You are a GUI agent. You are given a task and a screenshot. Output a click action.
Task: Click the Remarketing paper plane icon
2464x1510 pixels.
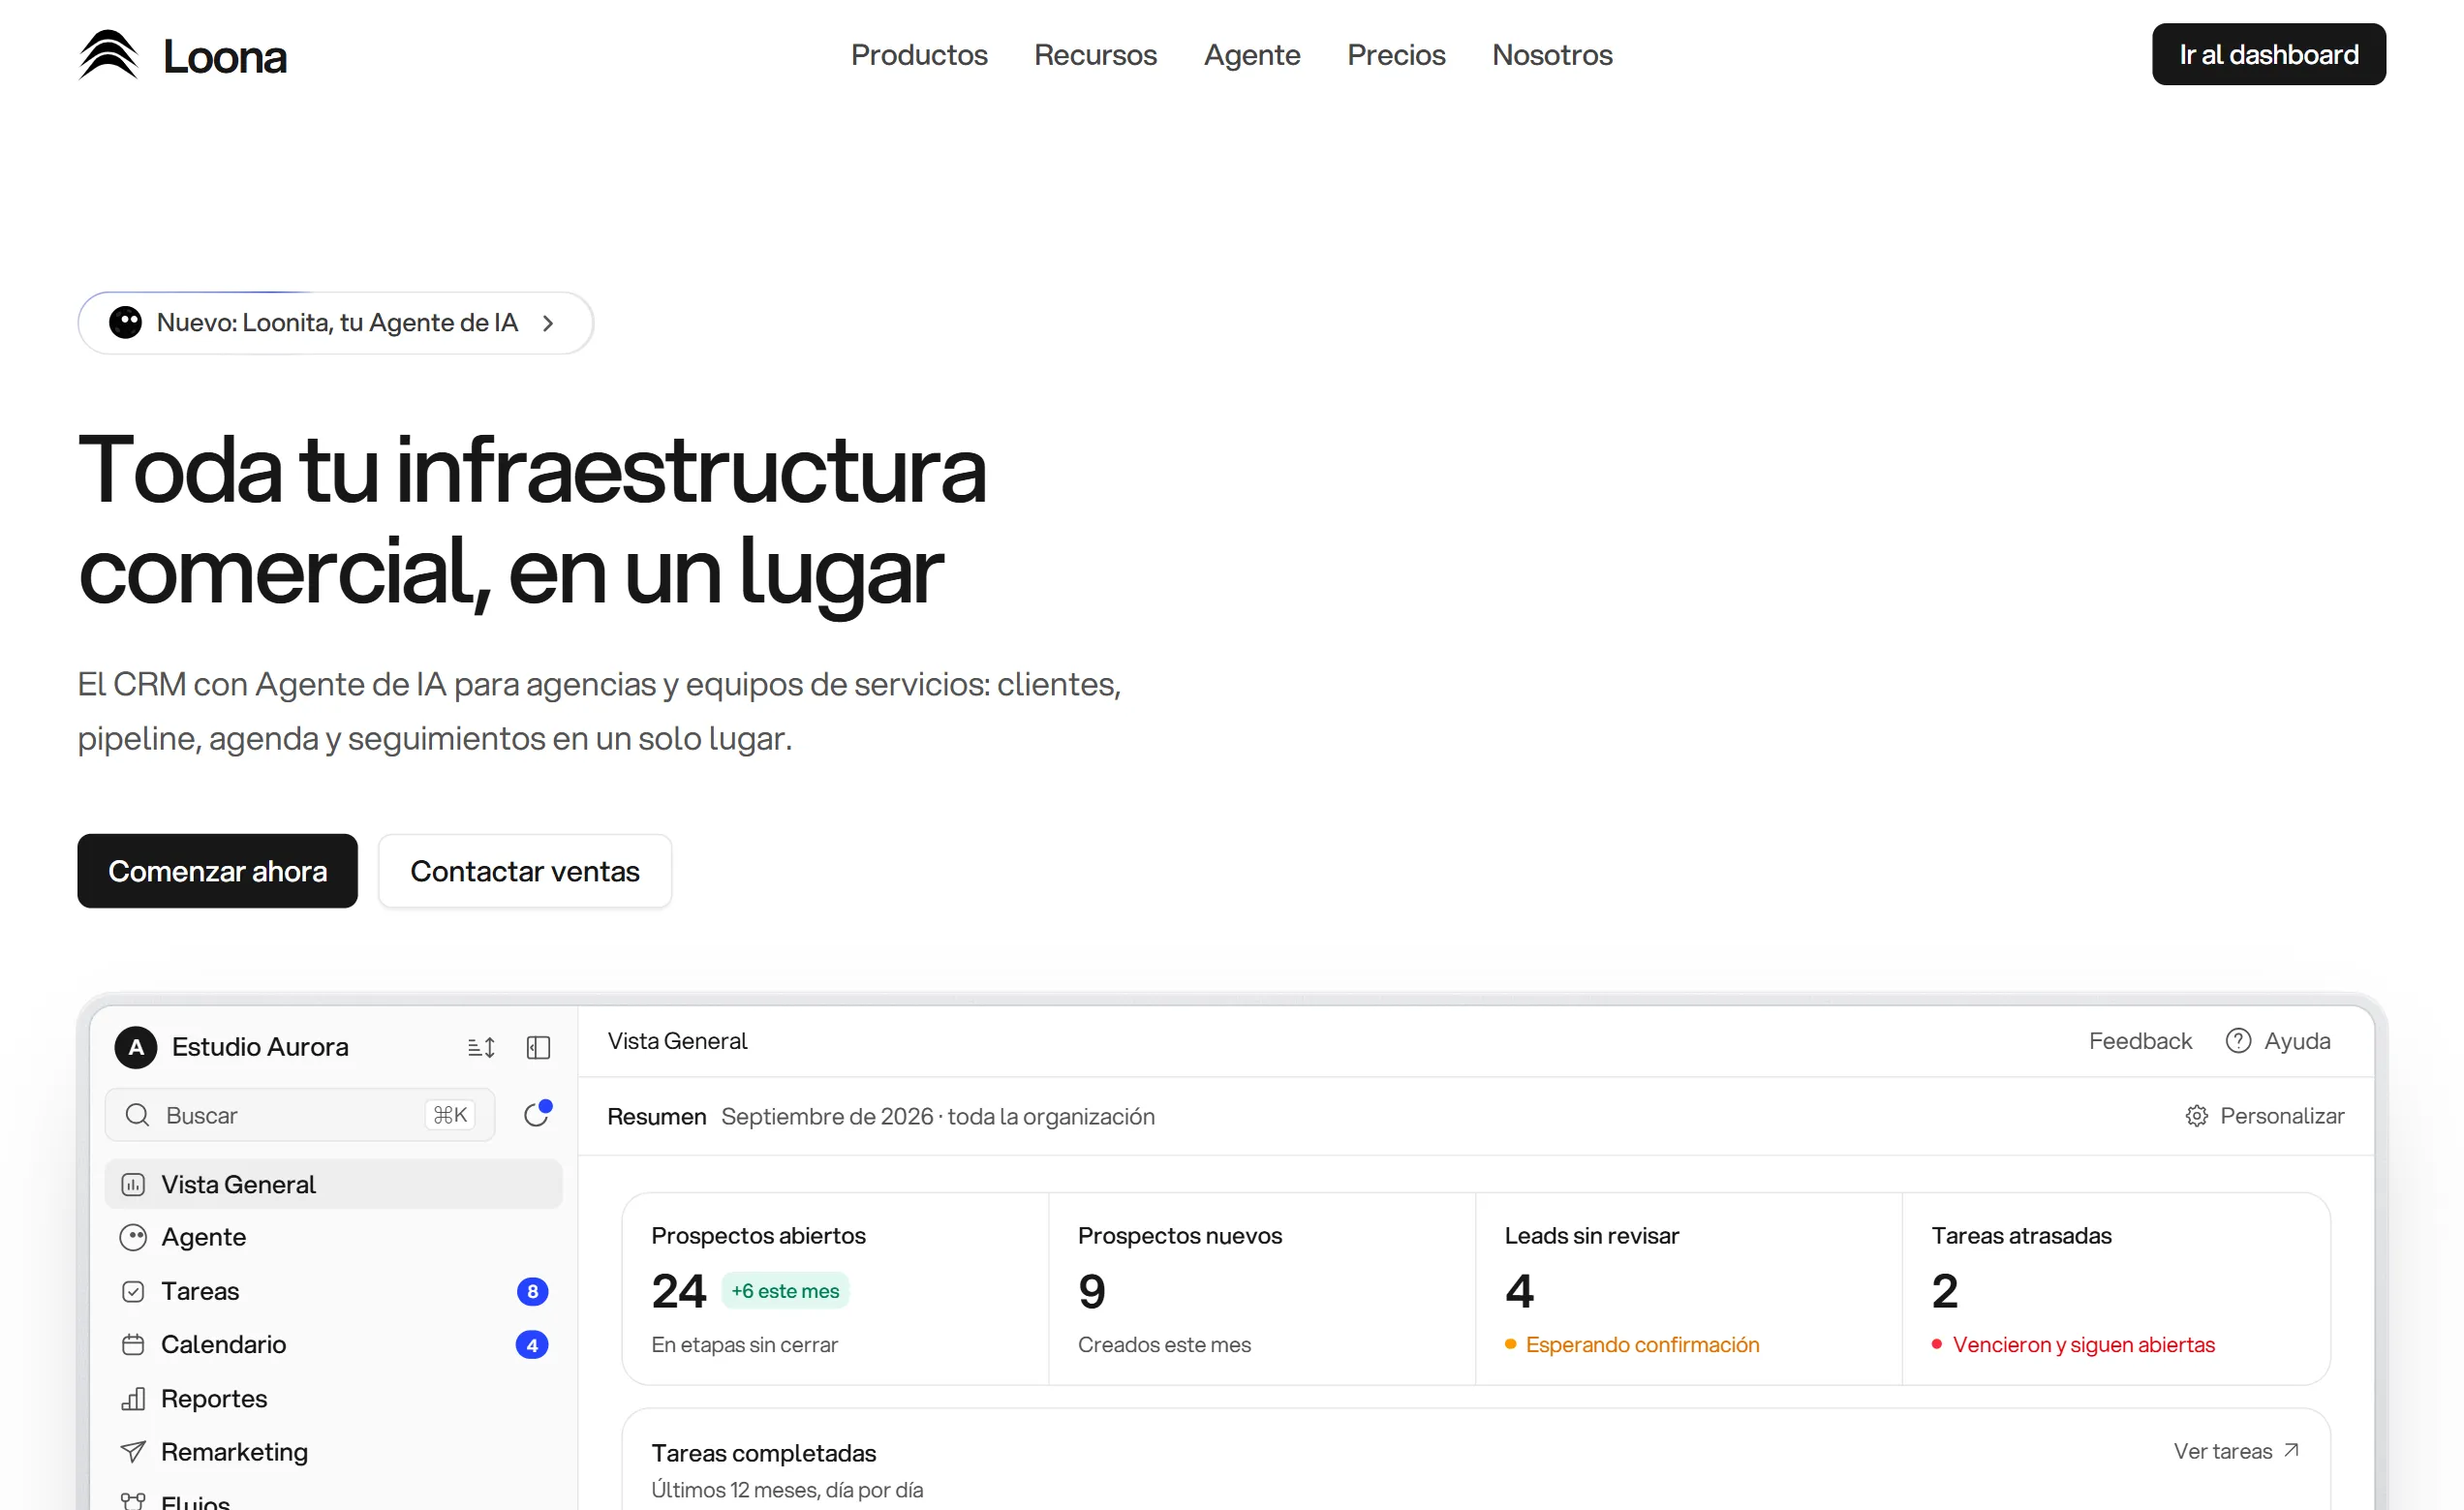[133, 1451]
